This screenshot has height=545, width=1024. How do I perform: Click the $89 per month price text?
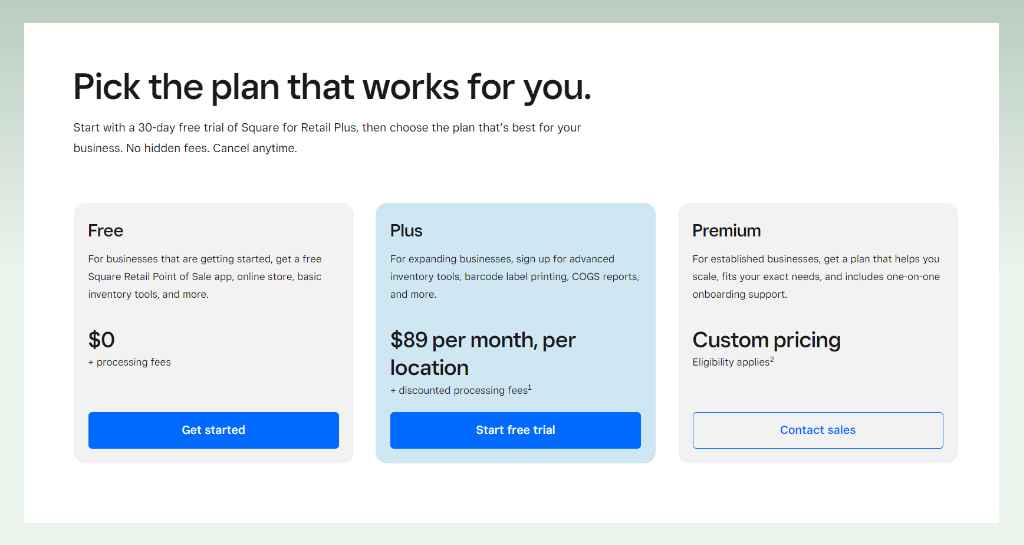click(483, 354)
